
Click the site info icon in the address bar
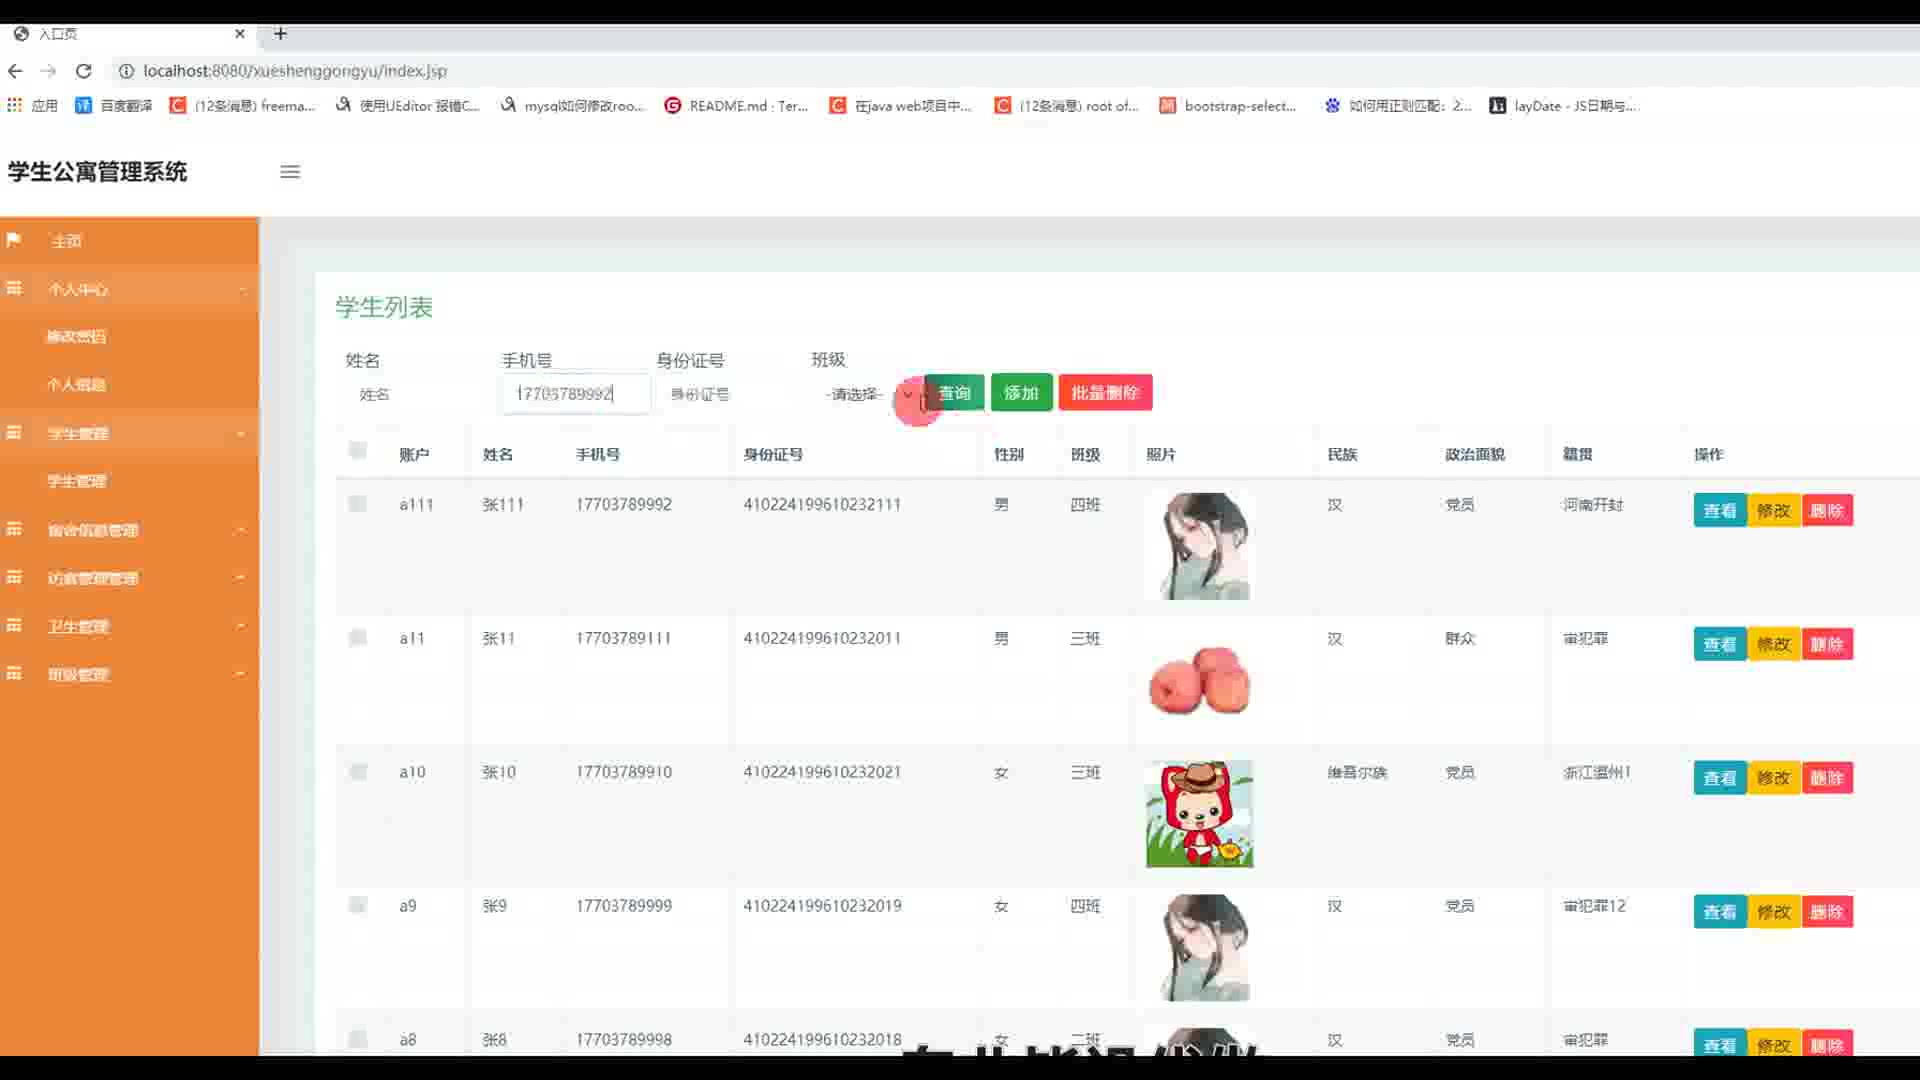pos(126,71)
